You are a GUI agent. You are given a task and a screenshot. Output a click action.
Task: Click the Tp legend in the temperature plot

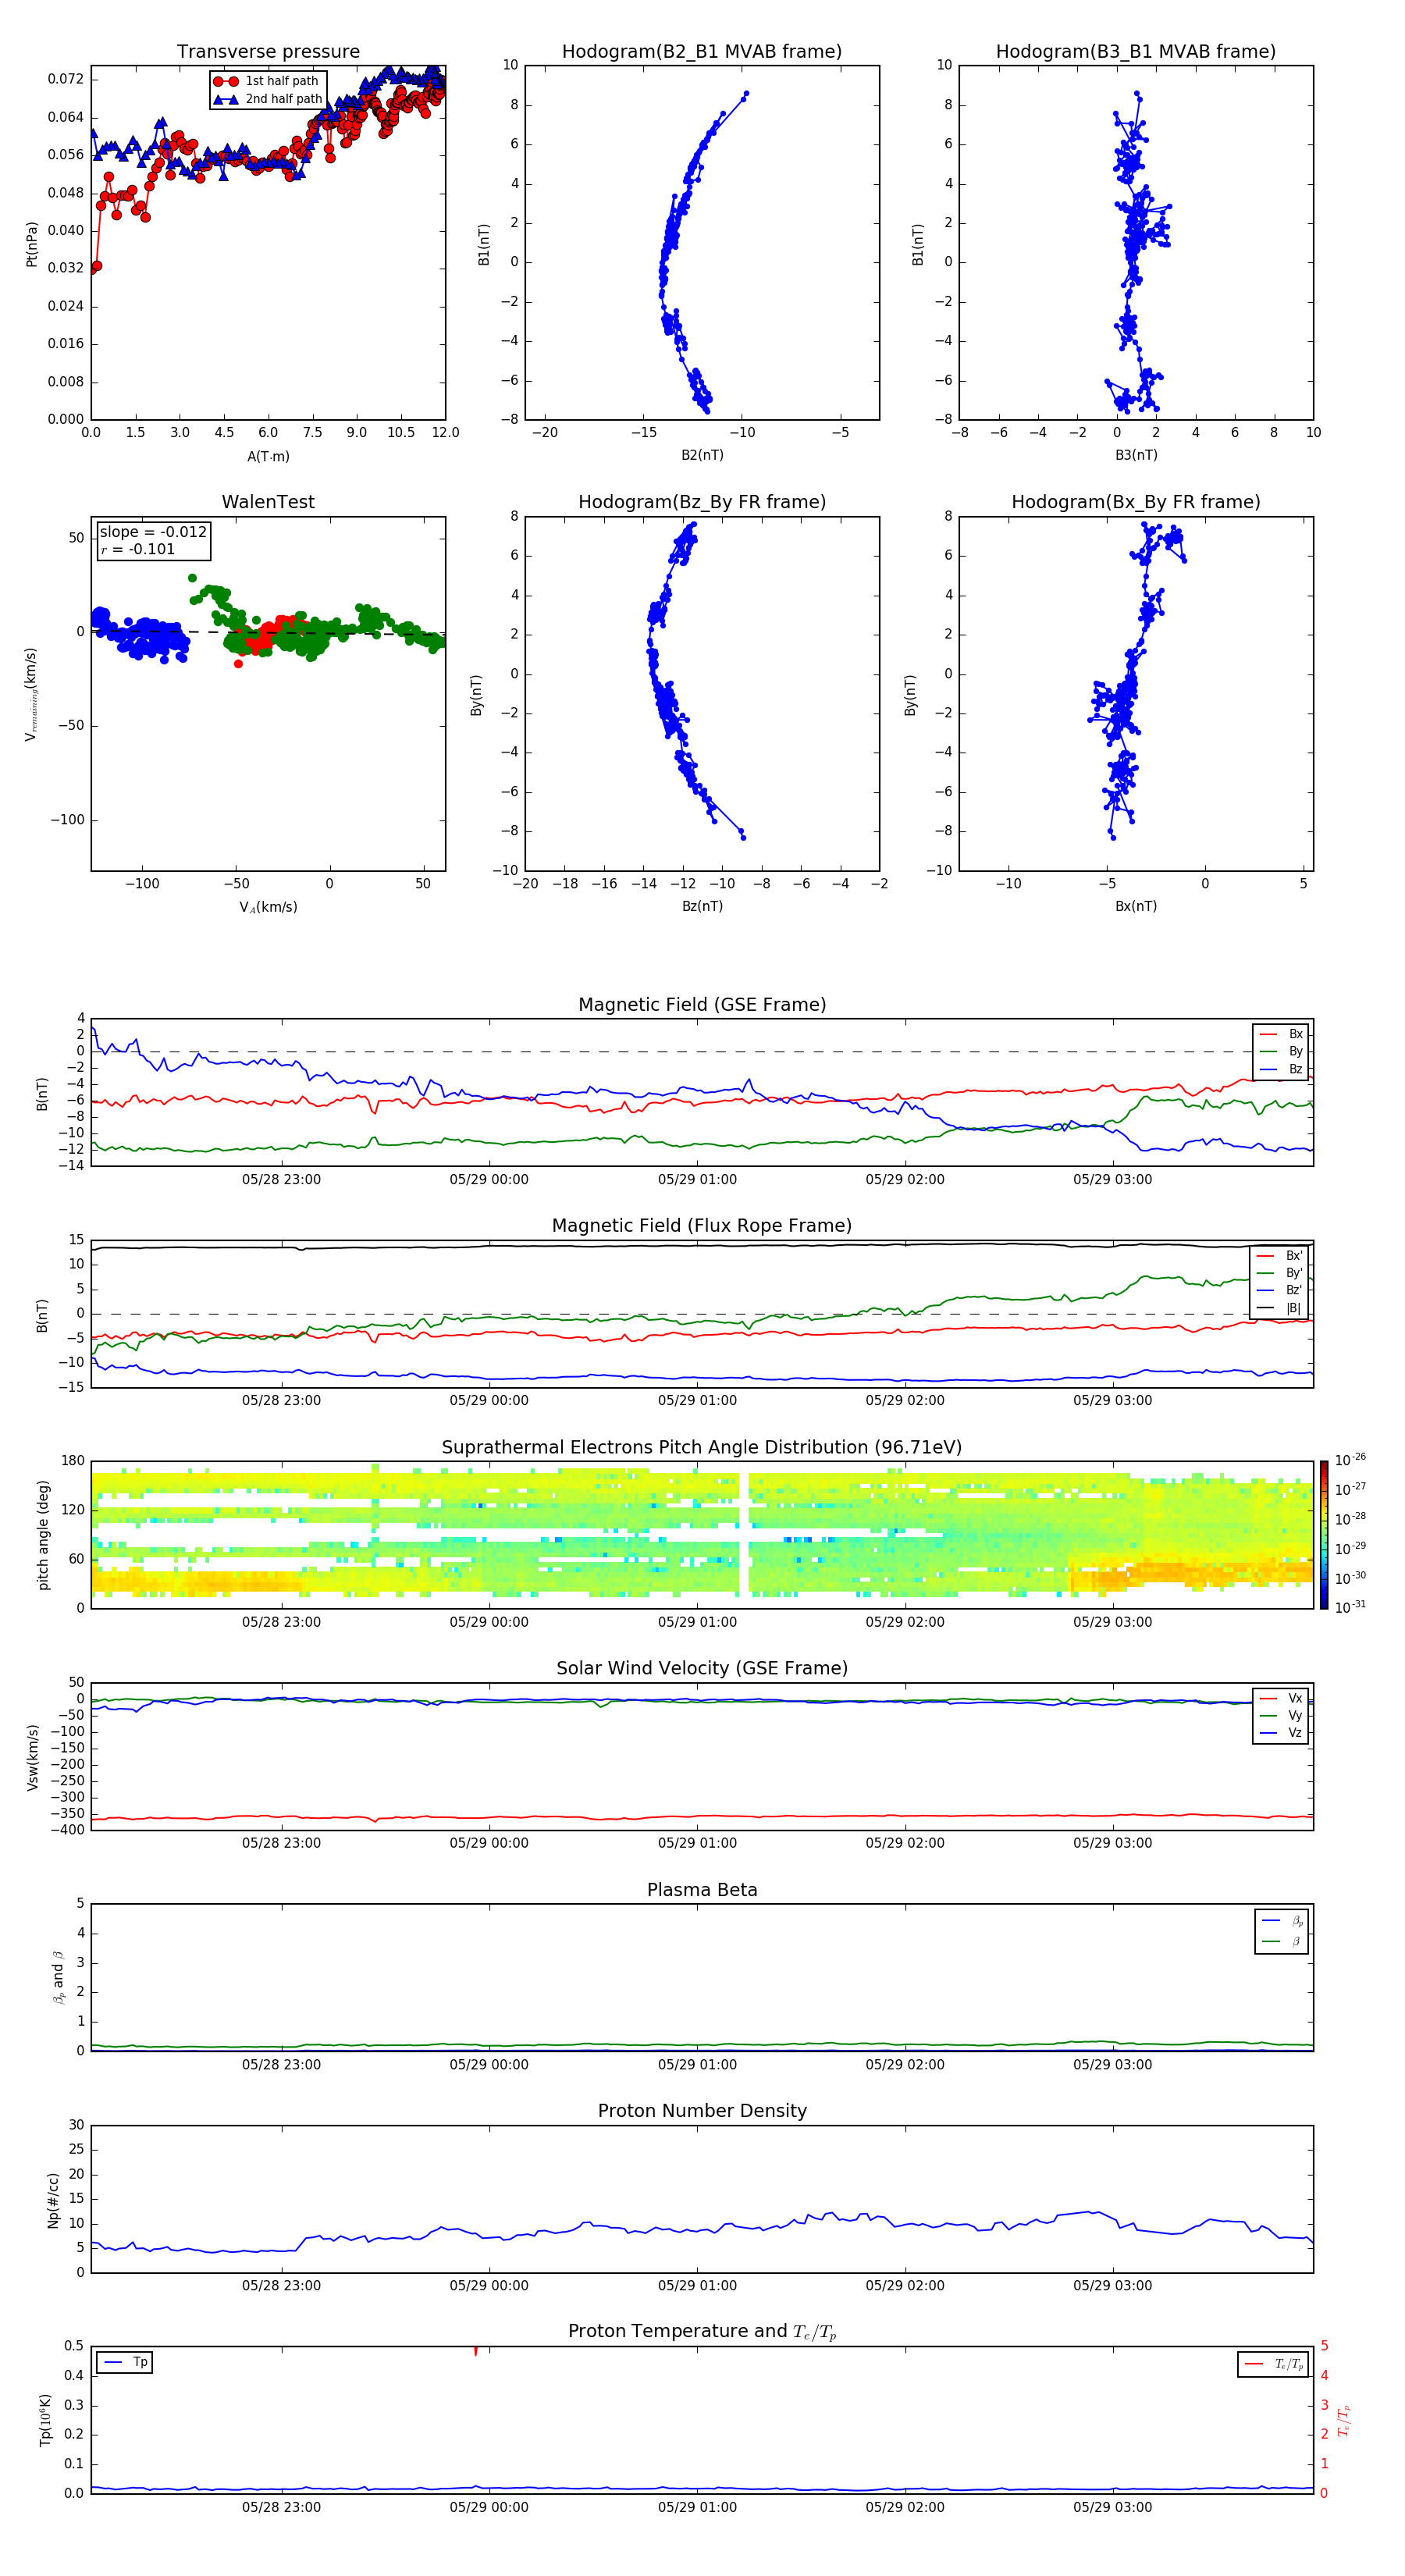(125, 2362)
